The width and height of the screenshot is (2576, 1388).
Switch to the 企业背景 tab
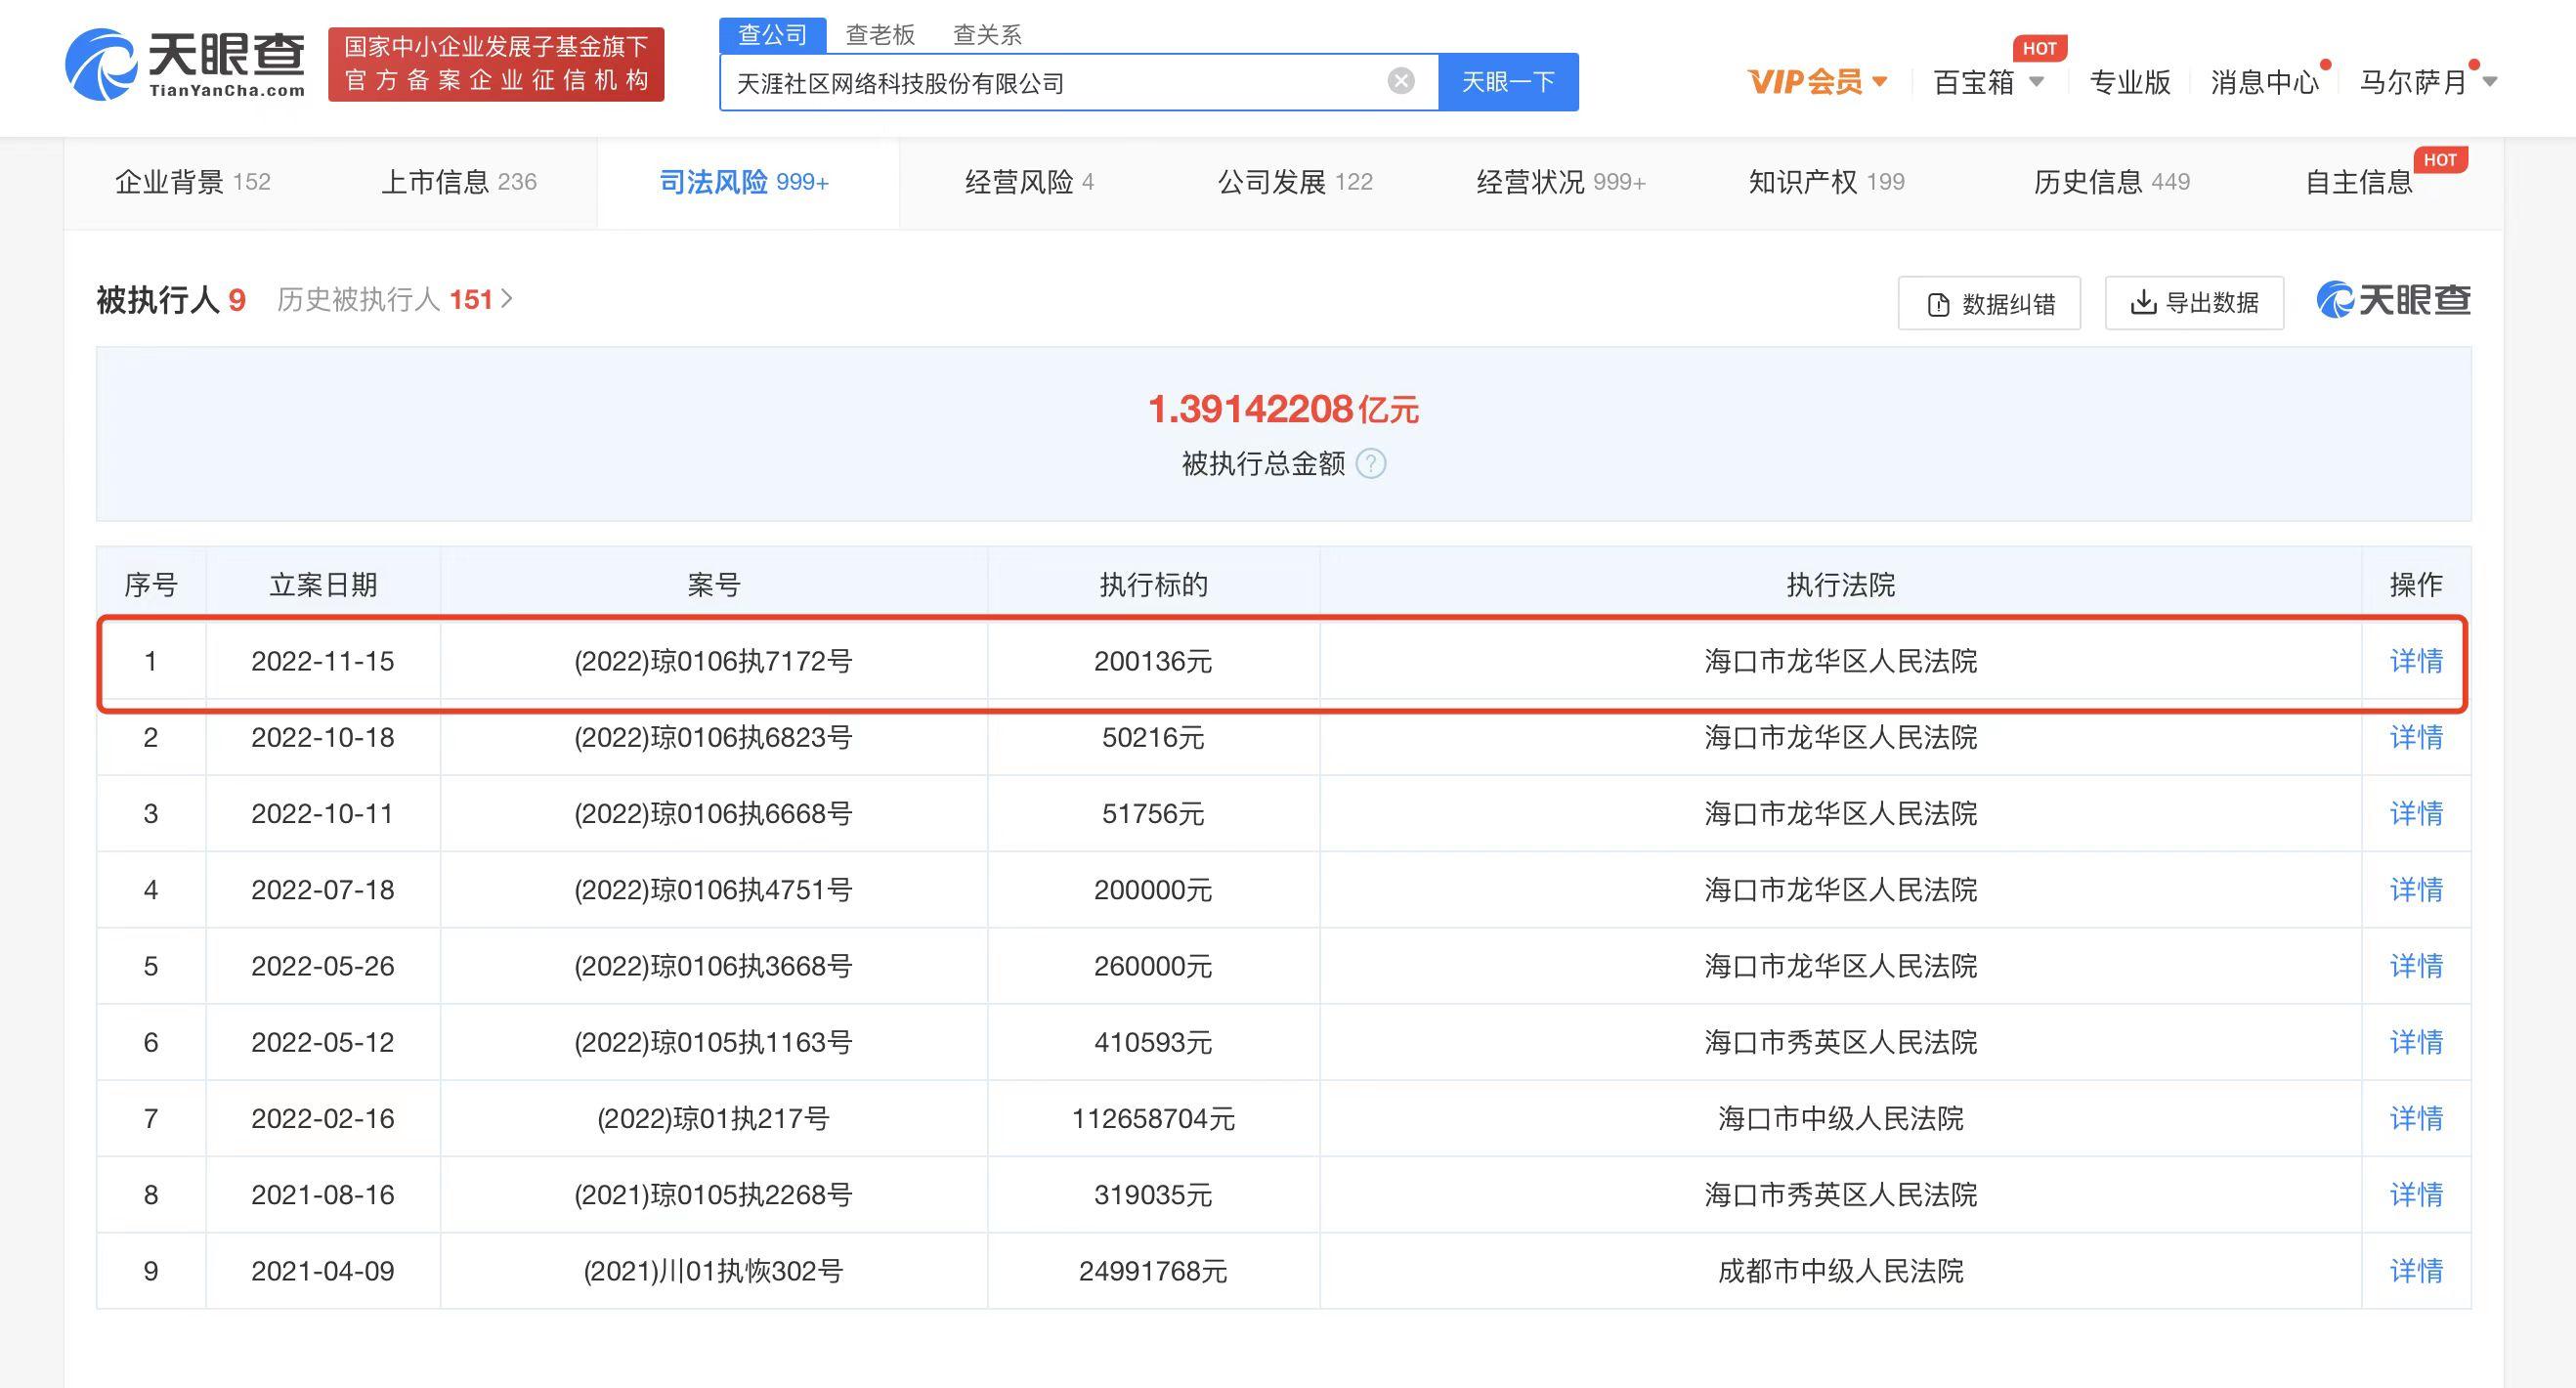[x=192, y=182]
